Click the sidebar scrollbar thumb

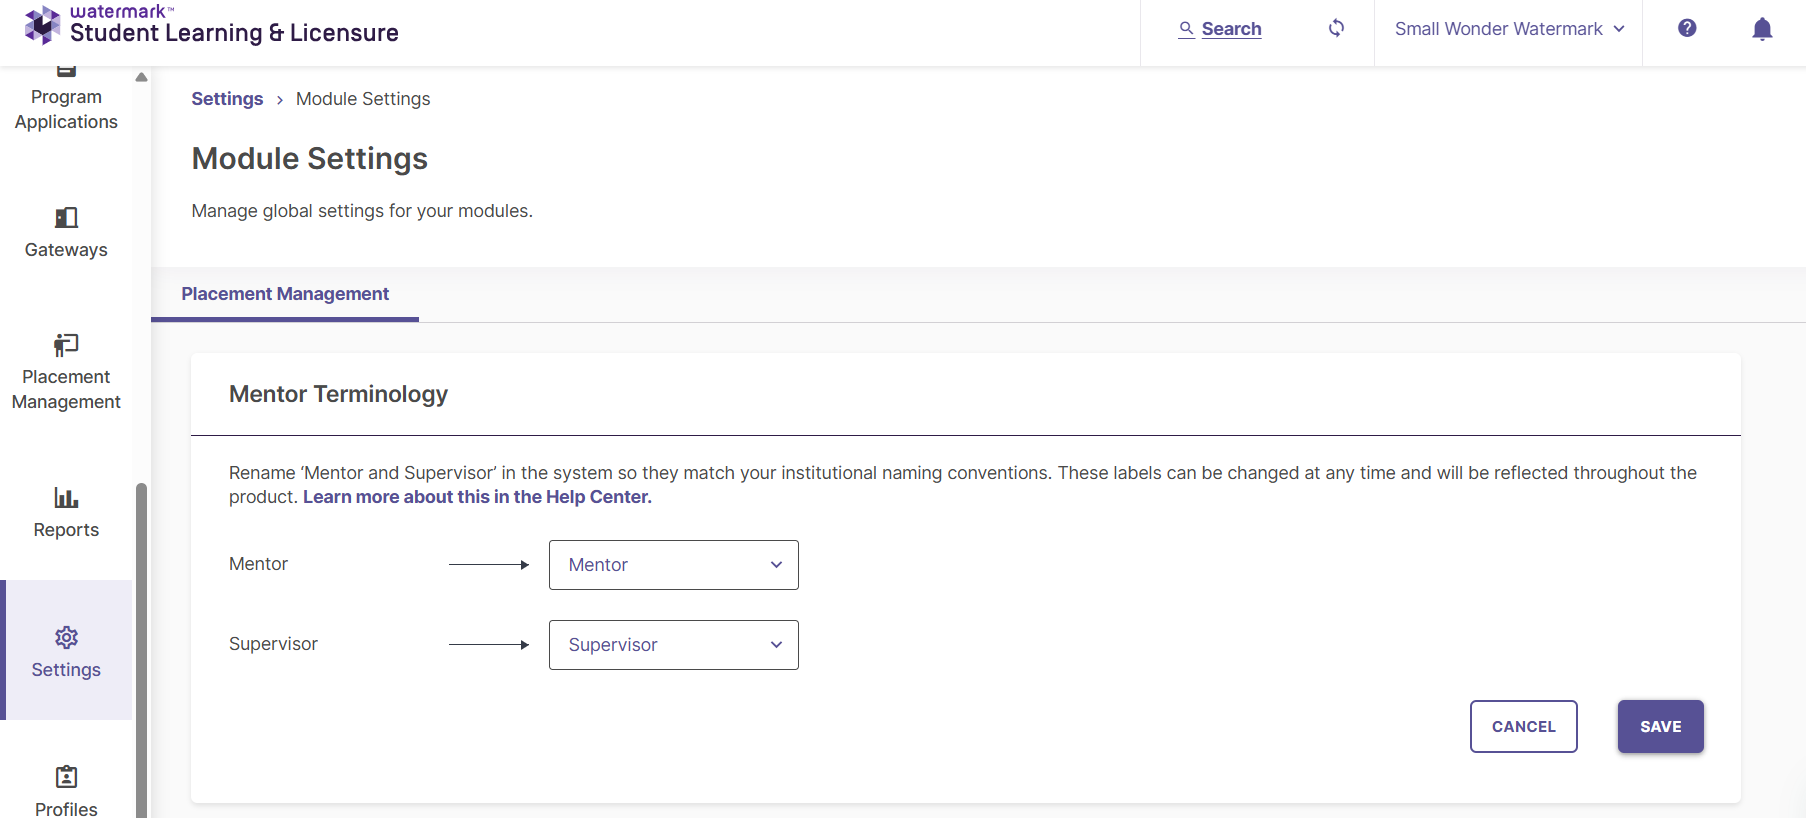point(142,650)
